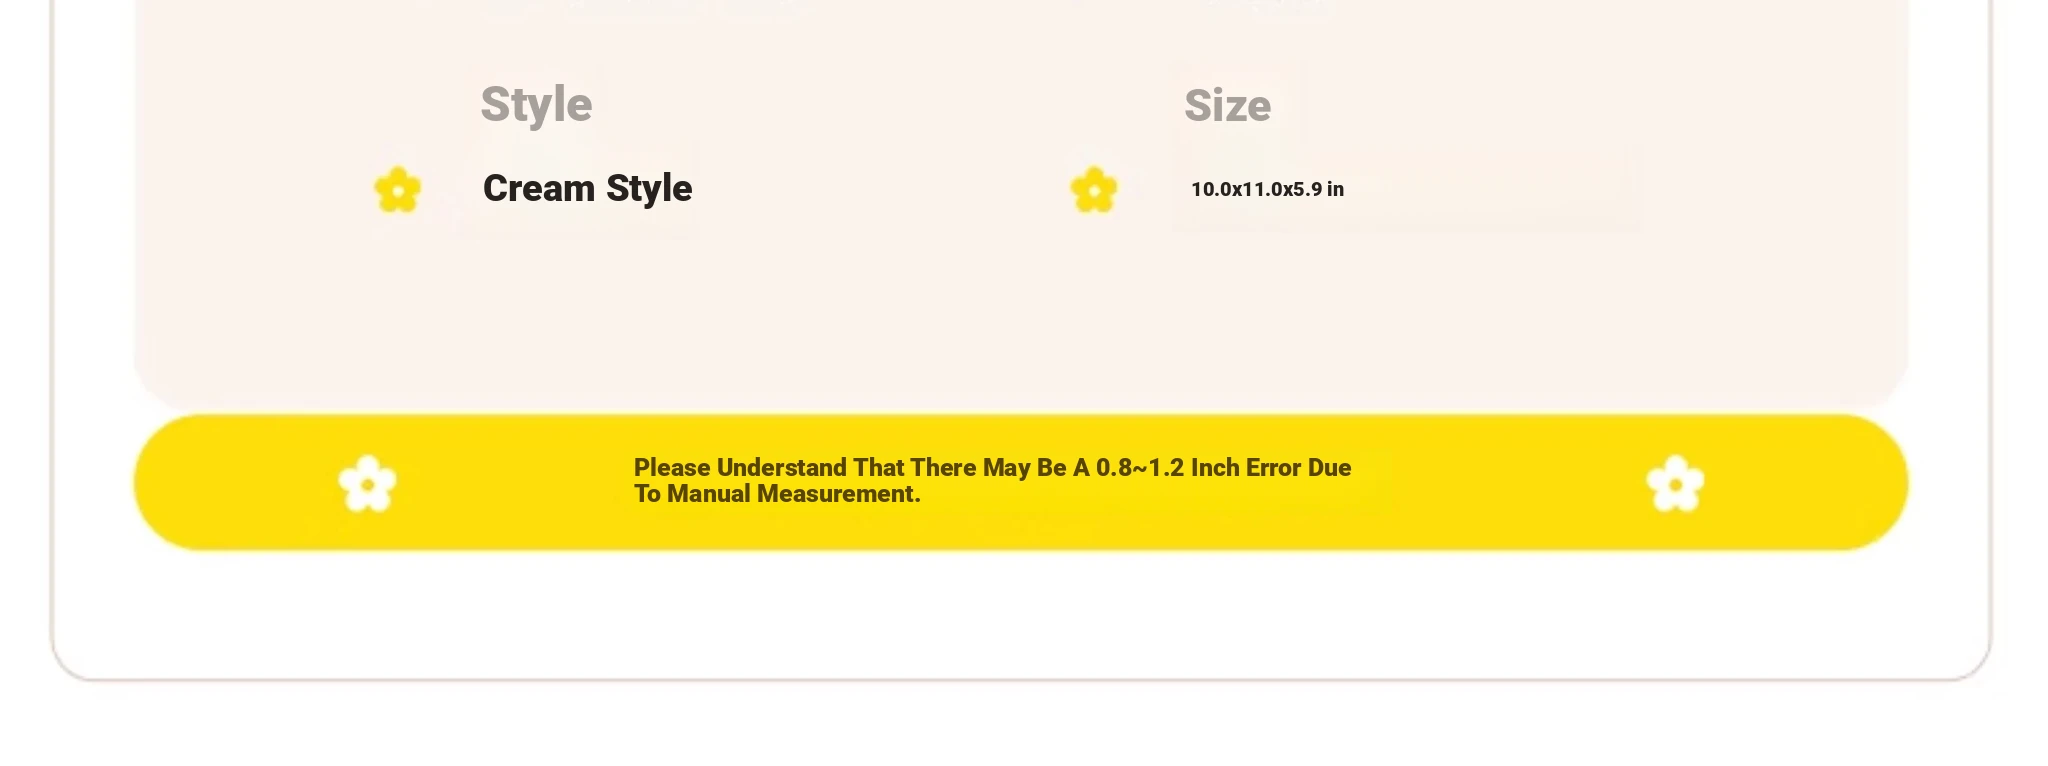Image resolution: width=2048 pixels, height=766 pixels.
Task: Click the Cream Style text
Action: [x=587, y=188]
